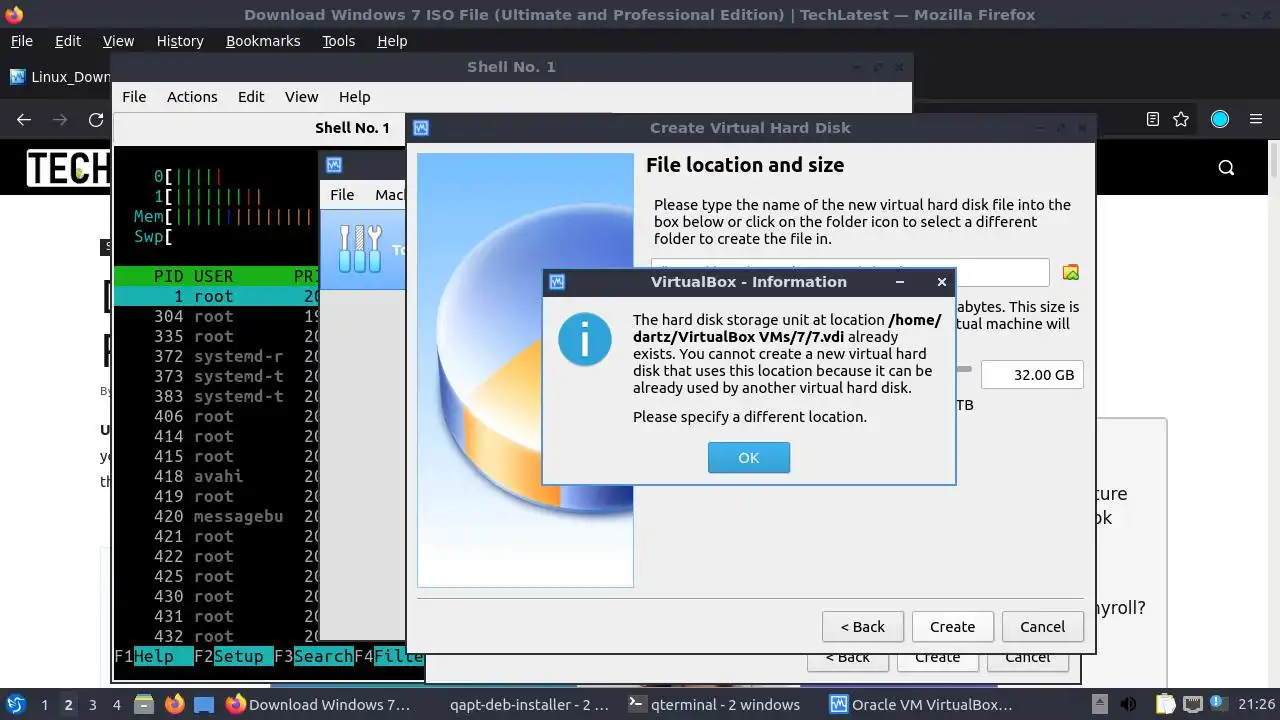Open Help menu in Firefox menu bar
Screen dimensions: 1280x720
[392, 41]
